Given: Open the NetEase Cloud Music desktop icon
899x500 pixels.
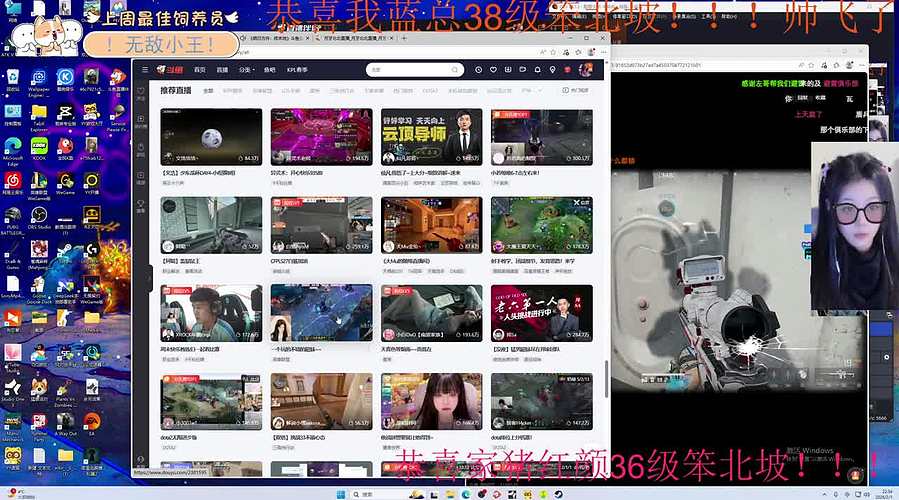Looking at the screenshot, I should pos(13,183).
